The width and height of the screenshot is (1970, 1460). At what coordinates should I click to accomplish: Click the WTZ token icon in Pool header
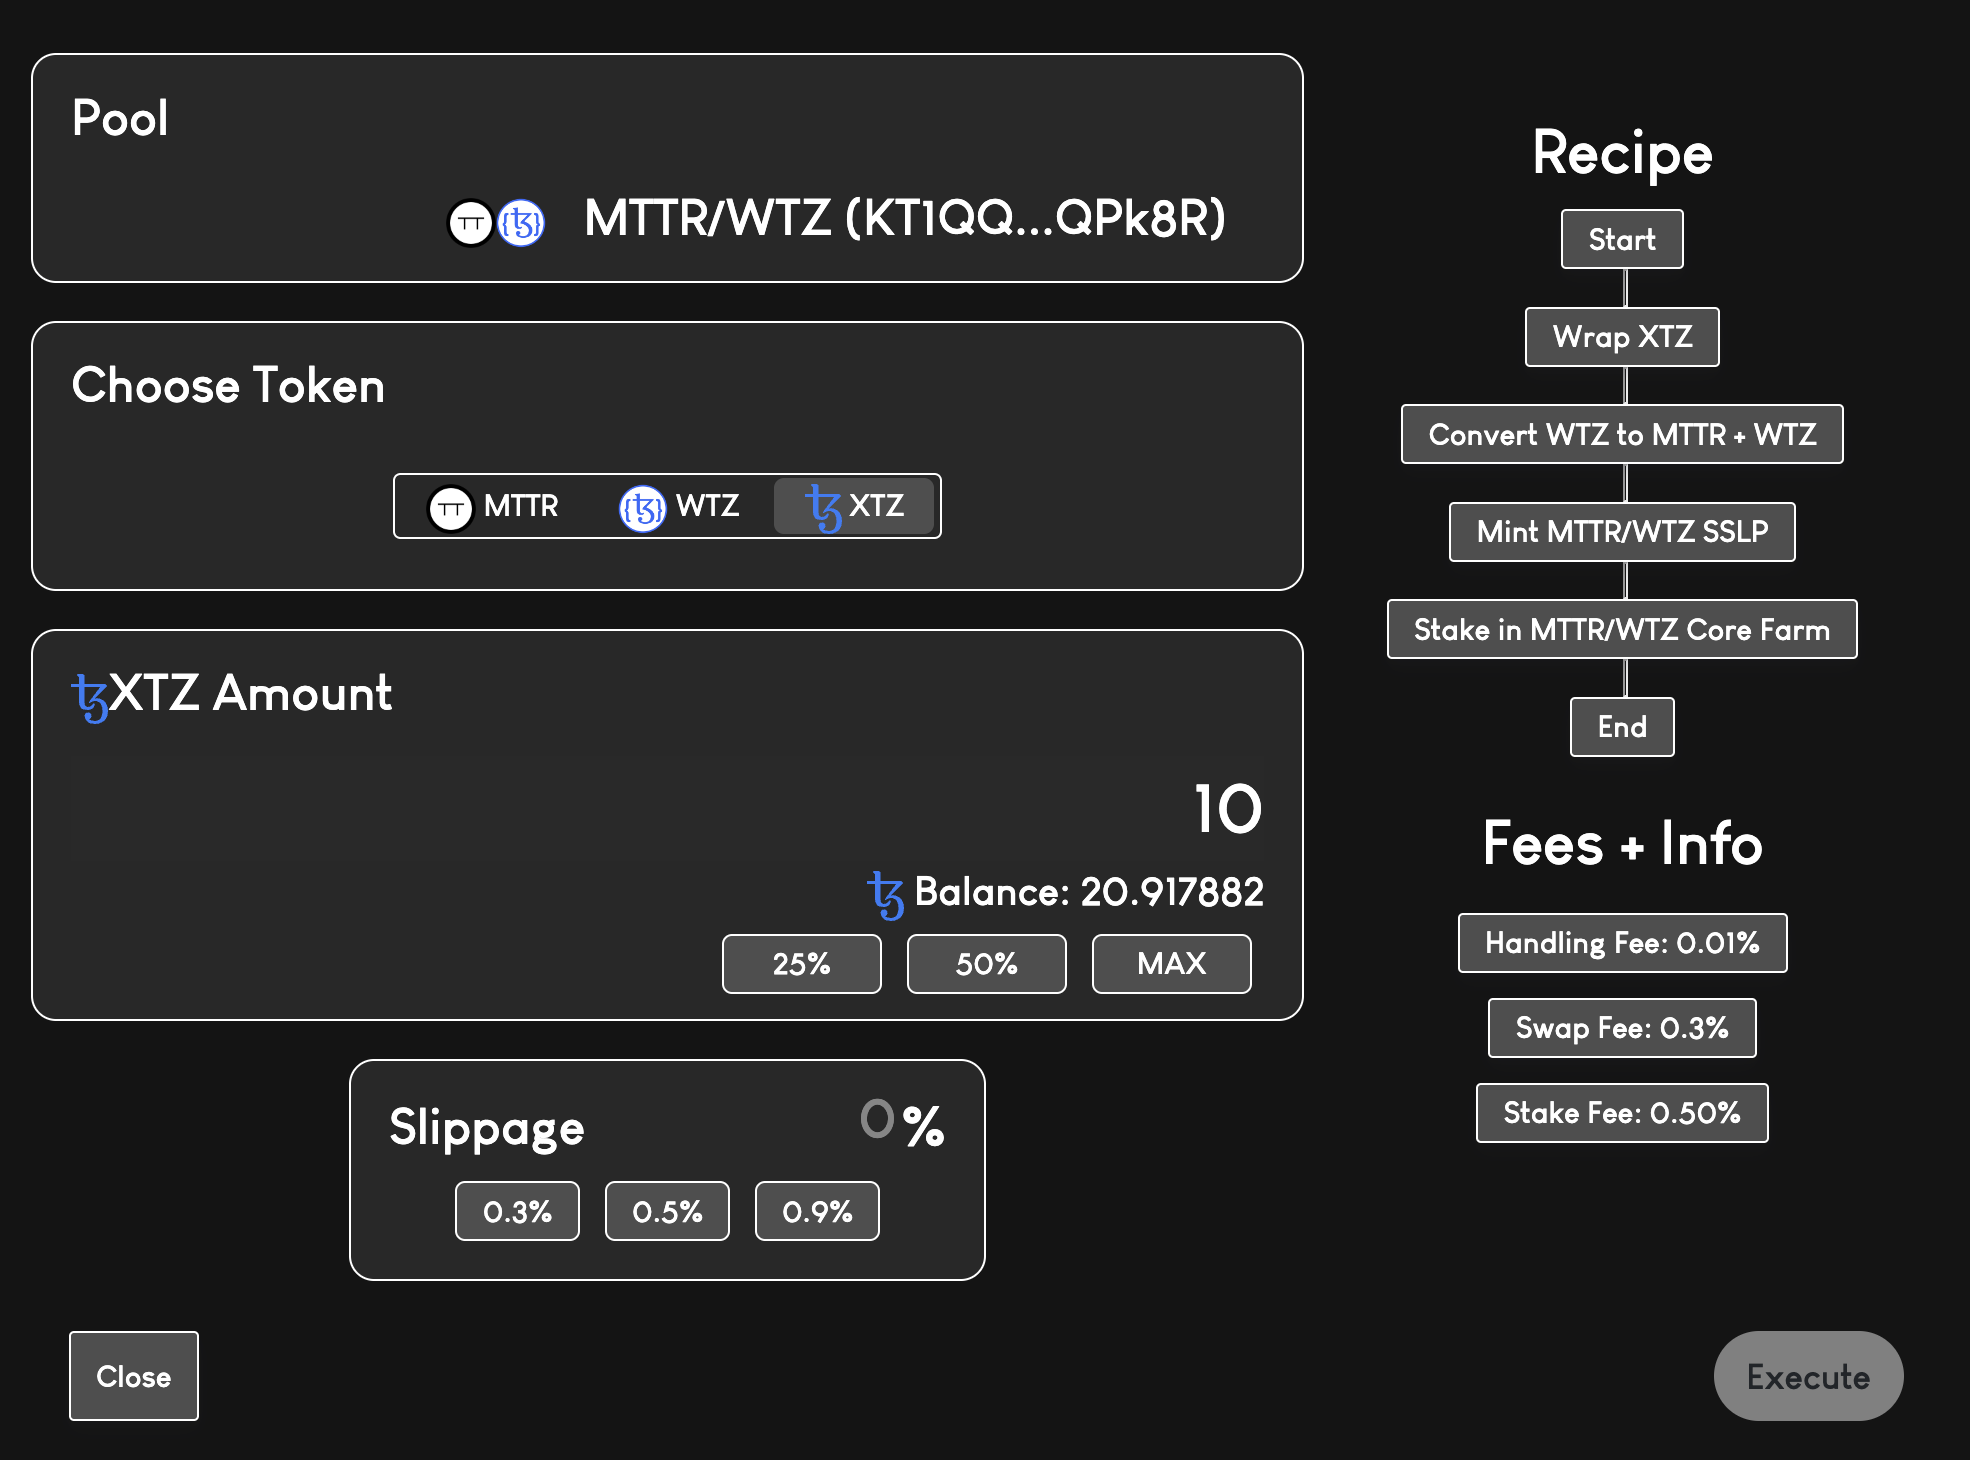[521, 222]
